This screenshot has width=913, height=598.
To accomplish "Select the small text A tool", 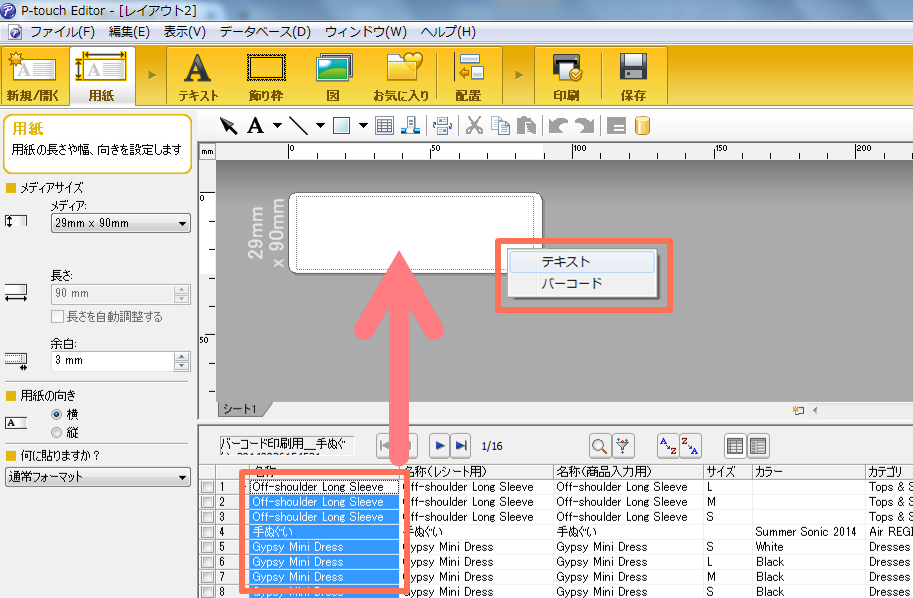I will click(256, 126).
